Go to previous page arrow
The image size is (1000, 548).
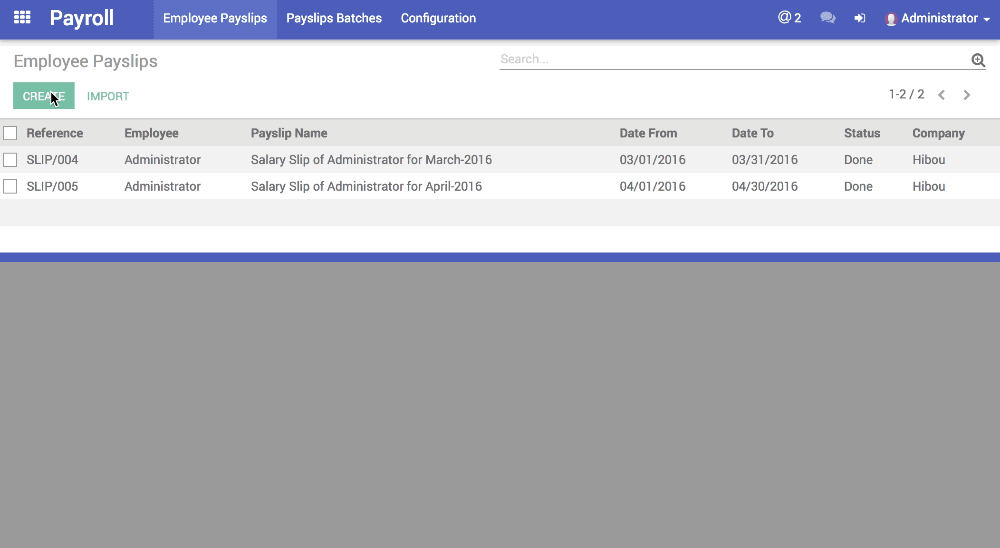[941, 95]
